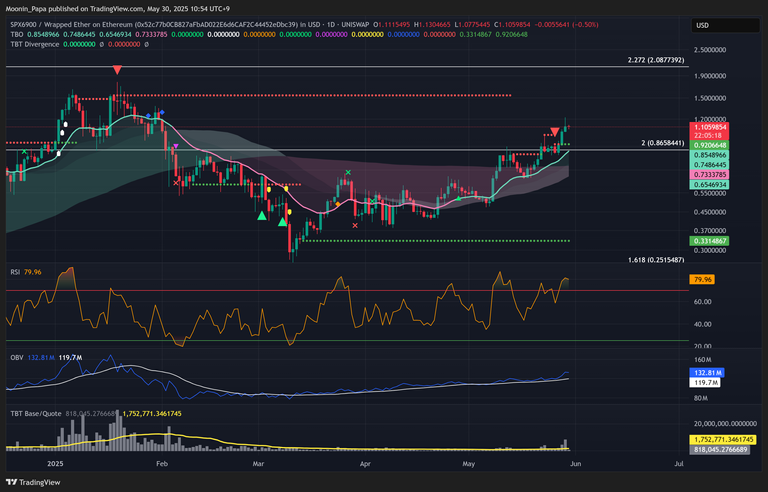This screenshot has width=768, height=492.
Task: Select the purple down-triangle marker in early February
Action: 176,148
